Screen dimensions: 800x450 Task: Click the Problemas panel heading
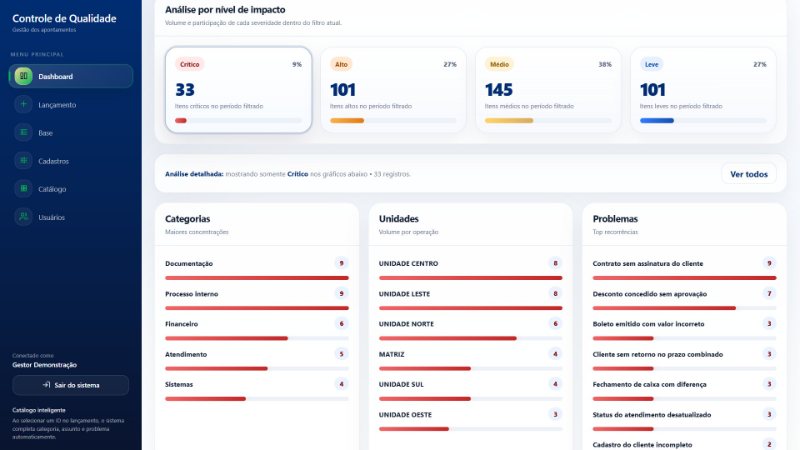point(615,218)
